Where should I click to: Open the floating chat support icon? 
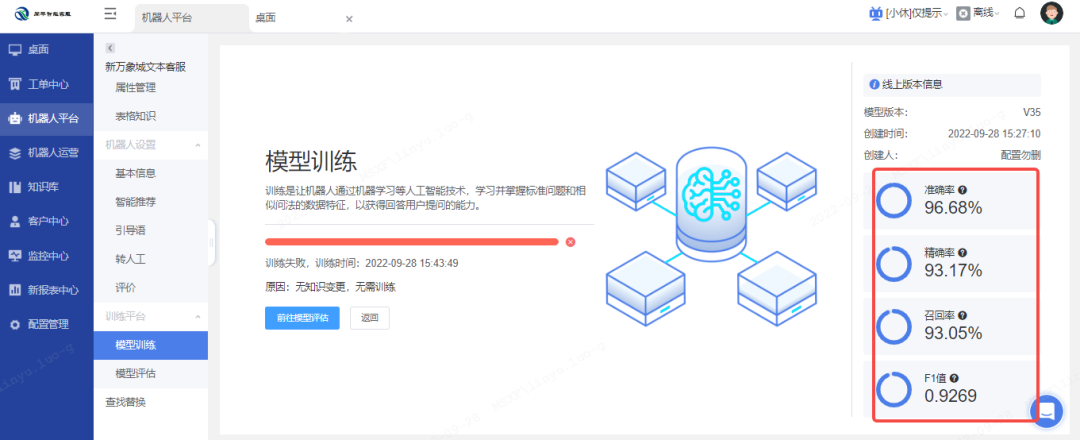click(x=1046, y=410)
